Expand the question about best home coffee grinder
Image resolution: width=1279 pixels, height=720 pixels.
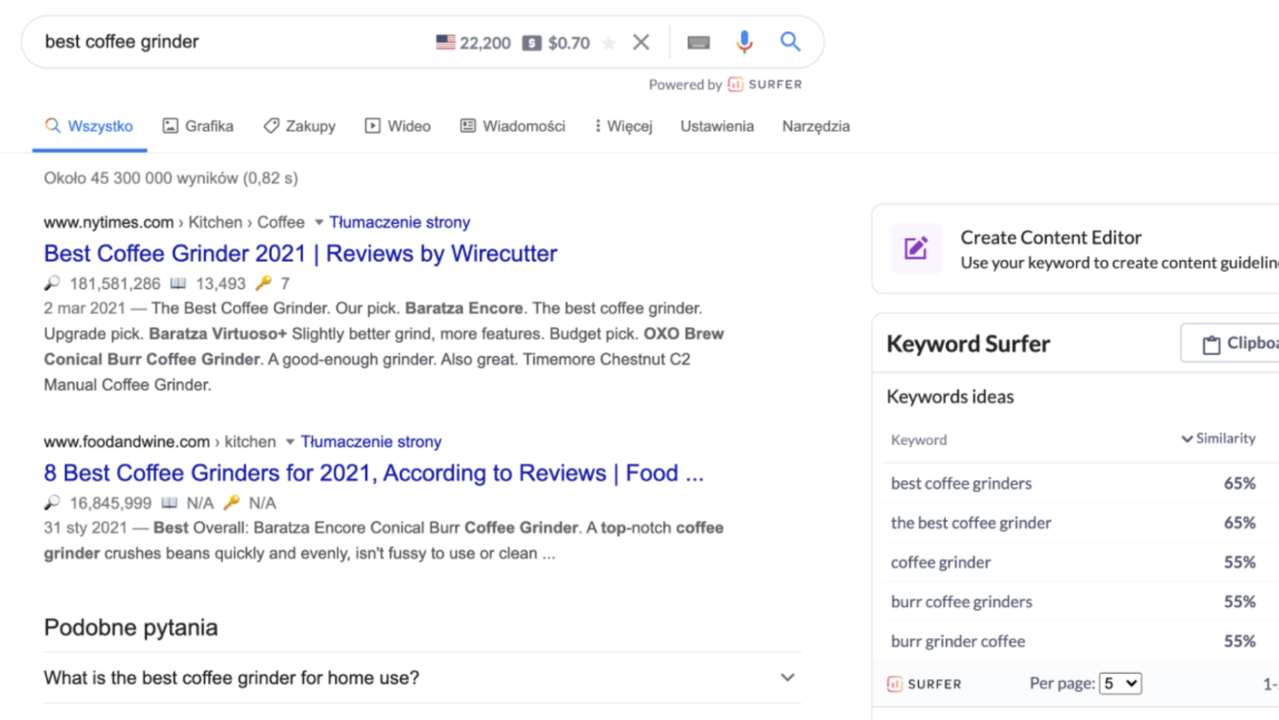point(786,677)
